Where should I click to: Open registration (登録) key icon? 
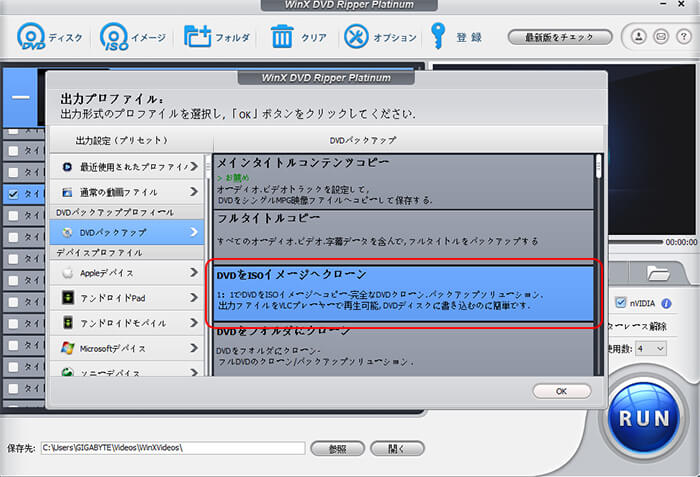[456, 37]
